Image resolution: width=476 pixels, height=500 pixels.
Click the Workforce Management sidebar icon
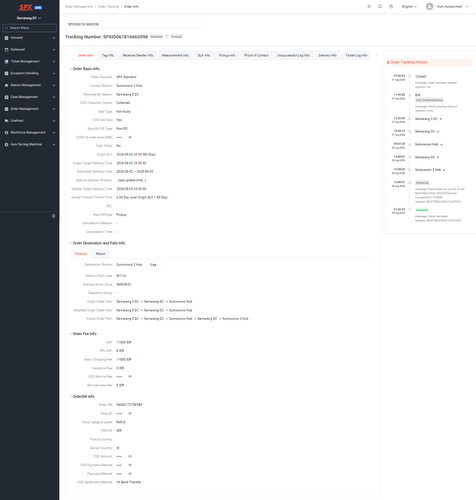click(x=6, y=133)
